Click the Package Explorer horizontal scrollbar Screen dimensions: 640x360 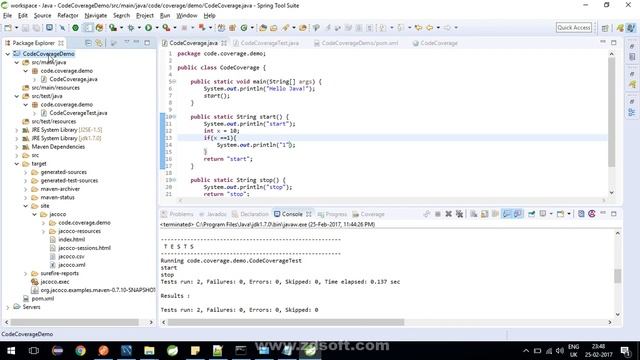point(75,322)
